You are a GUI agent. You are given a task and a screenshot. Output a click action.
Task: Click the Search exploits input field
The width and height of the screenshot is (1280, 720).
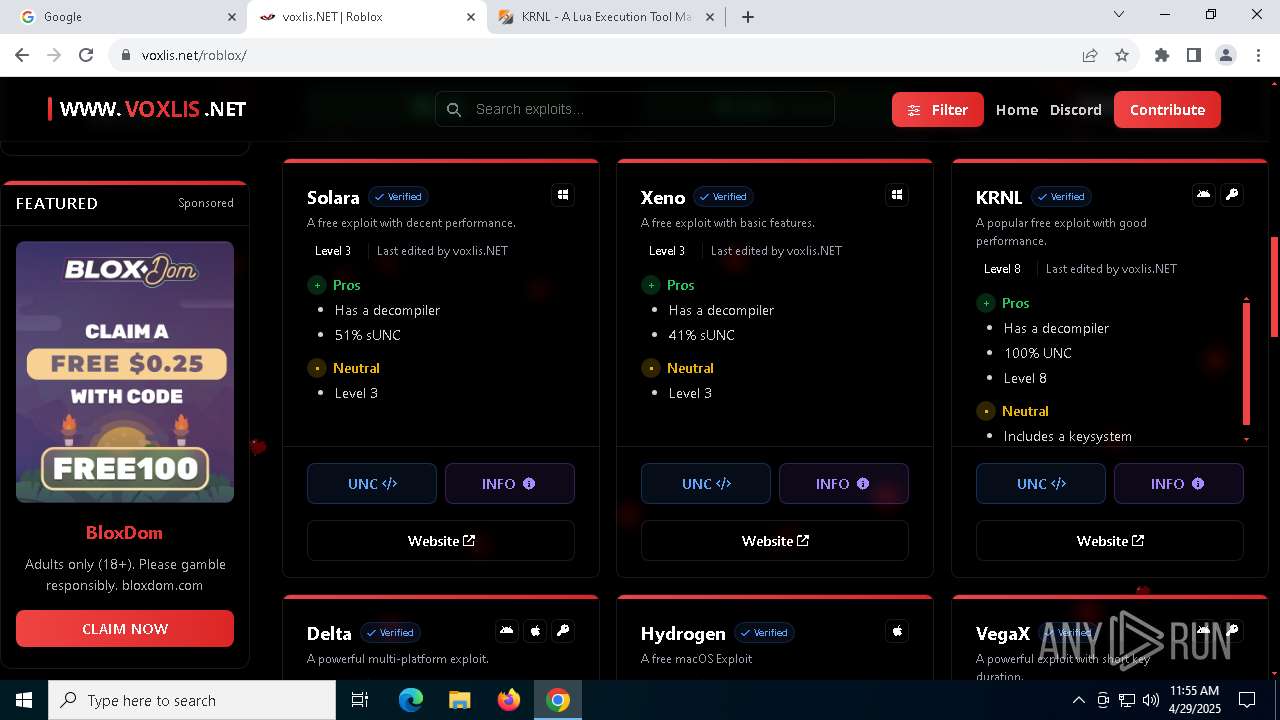pos(635,109)
